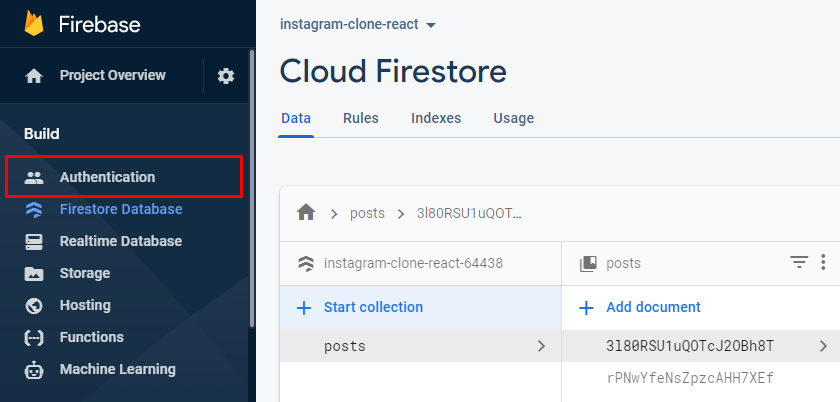840x402 pixels.
Task: Click the Storage image icon in sidebar
Action: tap(34, 273)
